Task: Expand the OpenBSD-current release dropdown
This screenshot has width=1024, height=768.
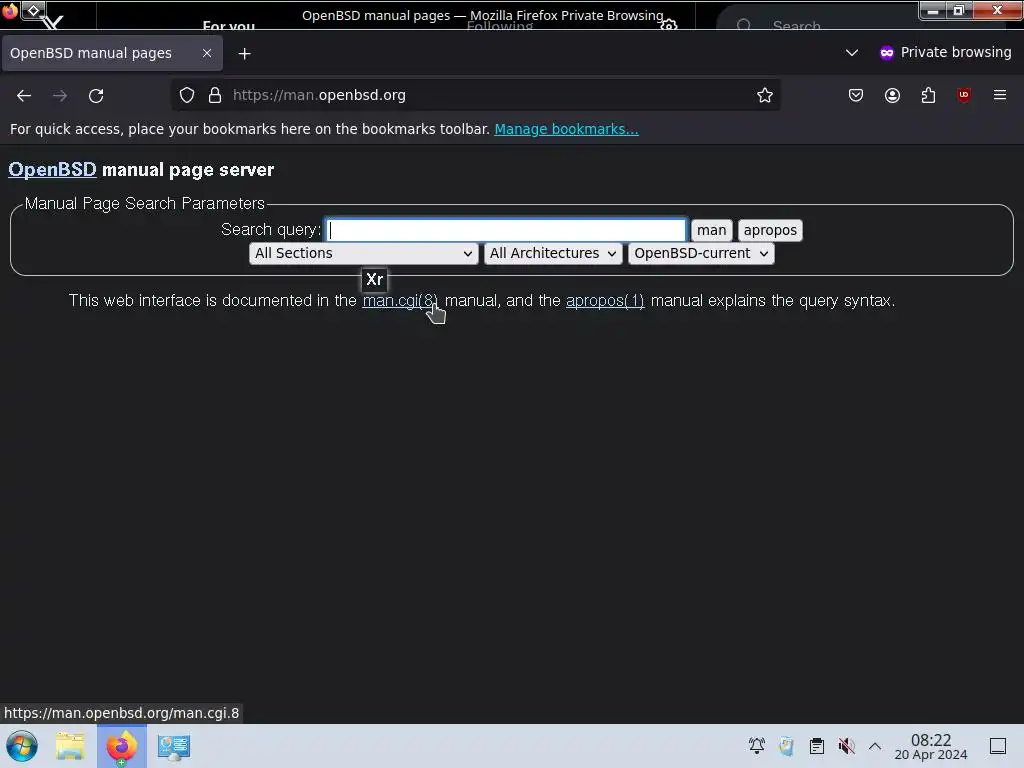Action: 701,253
